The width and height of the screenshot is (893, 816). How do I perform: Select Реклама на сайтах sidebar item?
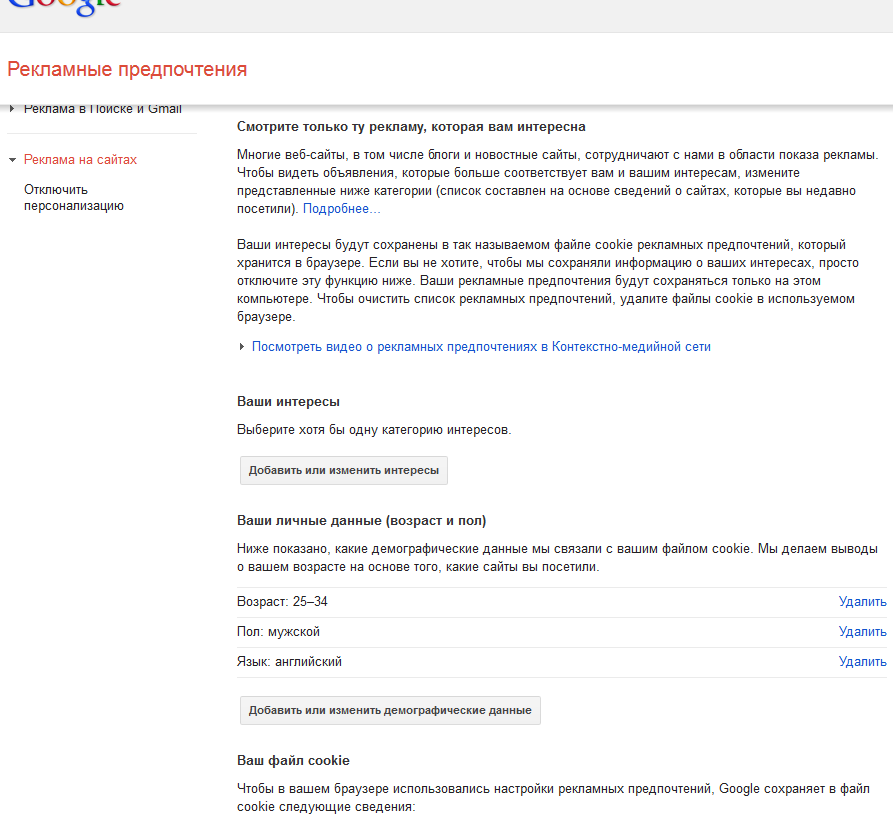coord(80,160)
